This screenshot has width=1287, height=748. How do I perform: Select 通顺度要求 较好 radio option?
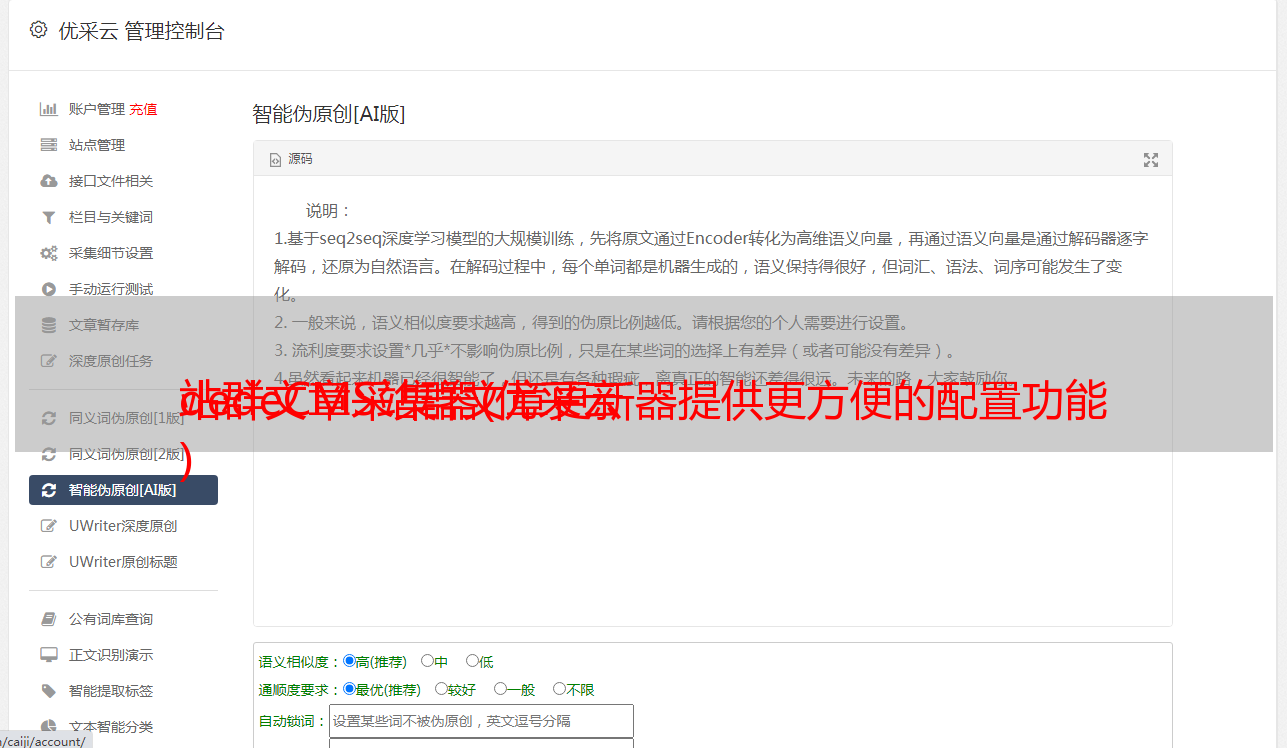pos(441,689)
